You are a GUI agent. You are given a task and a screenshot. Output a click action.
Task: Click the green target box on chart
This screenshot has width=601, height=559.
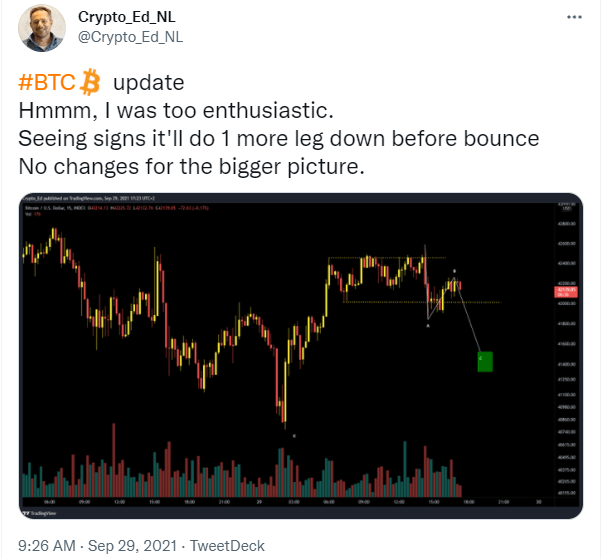484,361
